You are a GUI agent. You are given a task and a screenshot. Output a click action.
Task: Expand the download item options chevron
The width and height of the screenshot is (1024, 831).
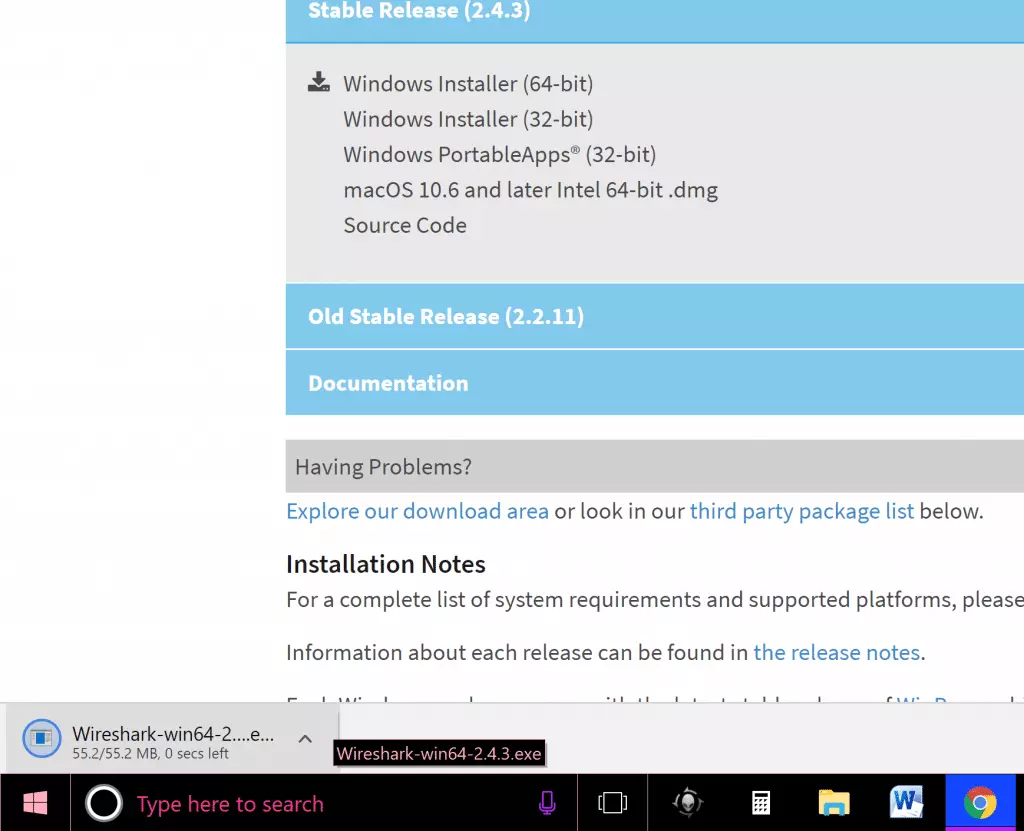tap(305, 739)
